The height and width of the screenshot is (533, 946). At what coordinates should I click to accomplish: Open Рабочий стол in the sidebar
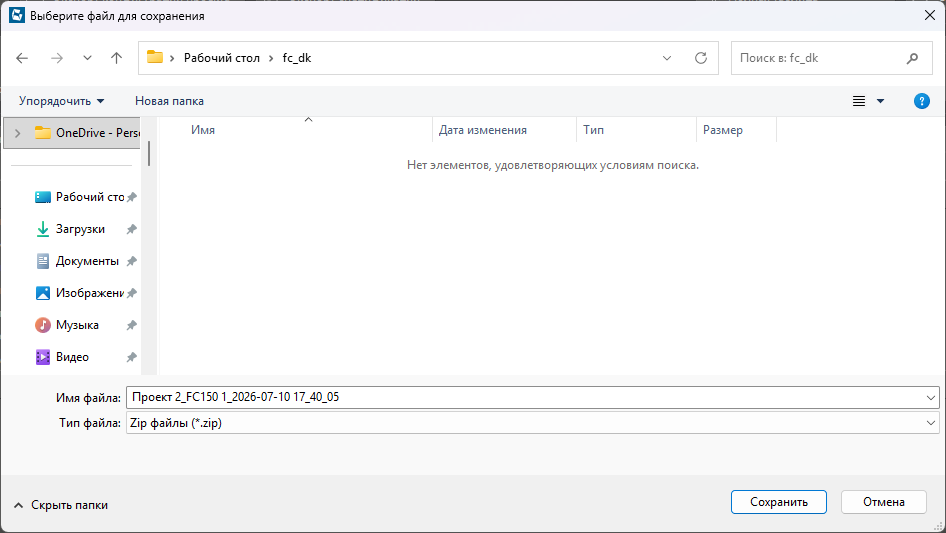79,197
